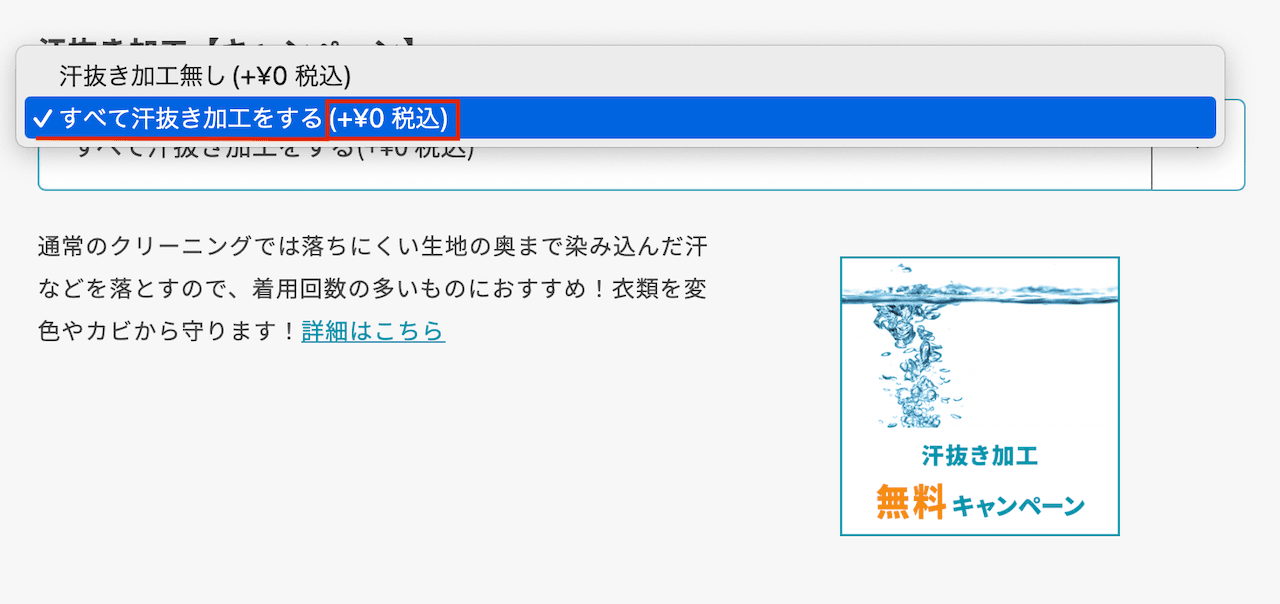The width and height of the screenshot is (1280, 604).
Task: Click the checkmark beside the selected option
Action: 41,117
